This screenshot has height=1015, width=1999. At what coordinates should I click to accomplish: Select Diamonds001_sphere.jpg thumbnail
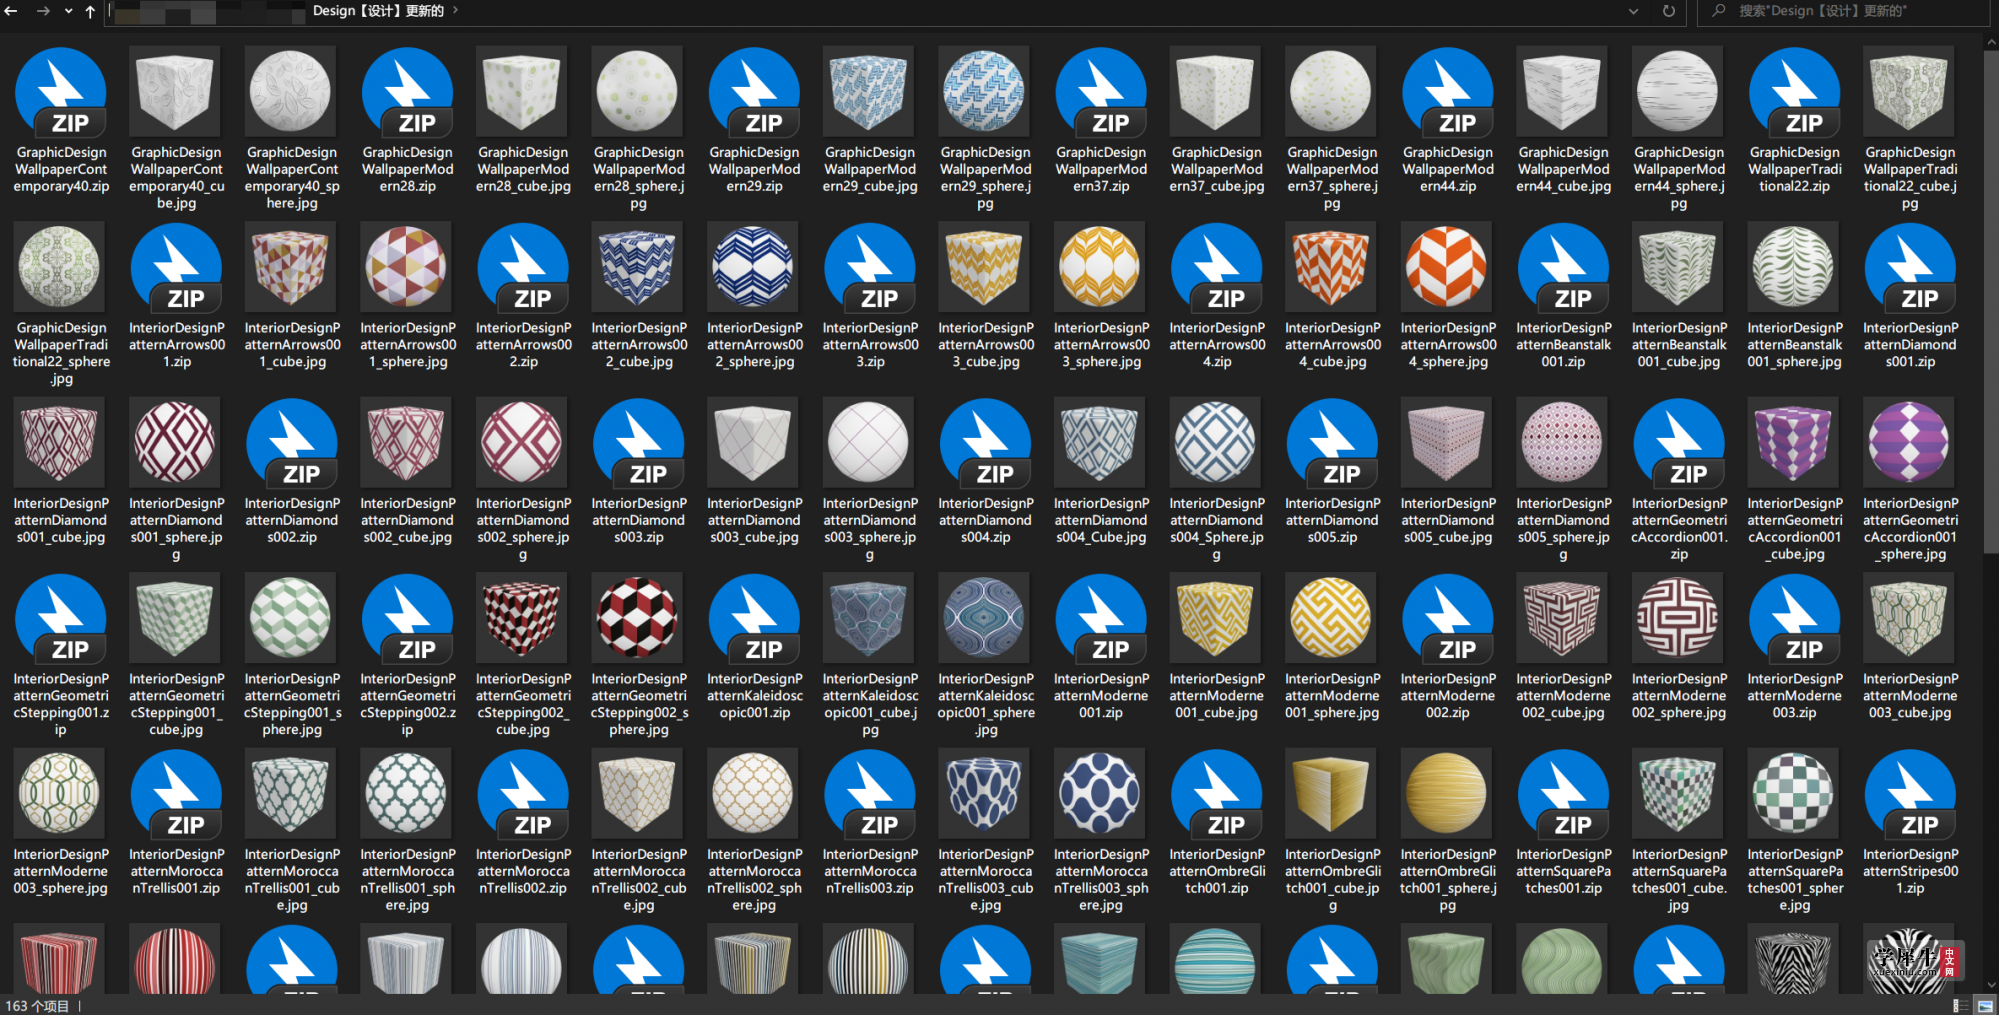(x=176, y=442)
